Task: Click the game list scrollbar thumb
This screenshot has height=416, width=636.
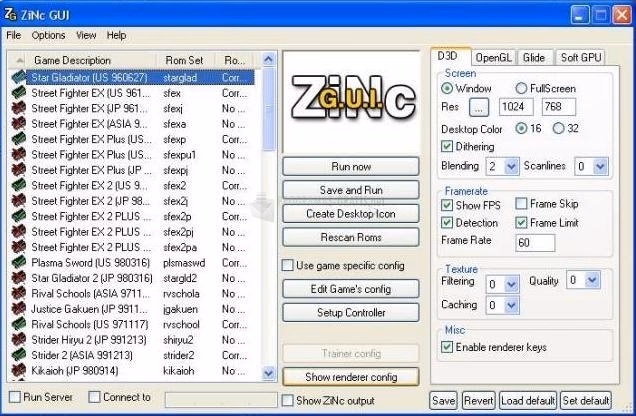Action: (268, 110)
